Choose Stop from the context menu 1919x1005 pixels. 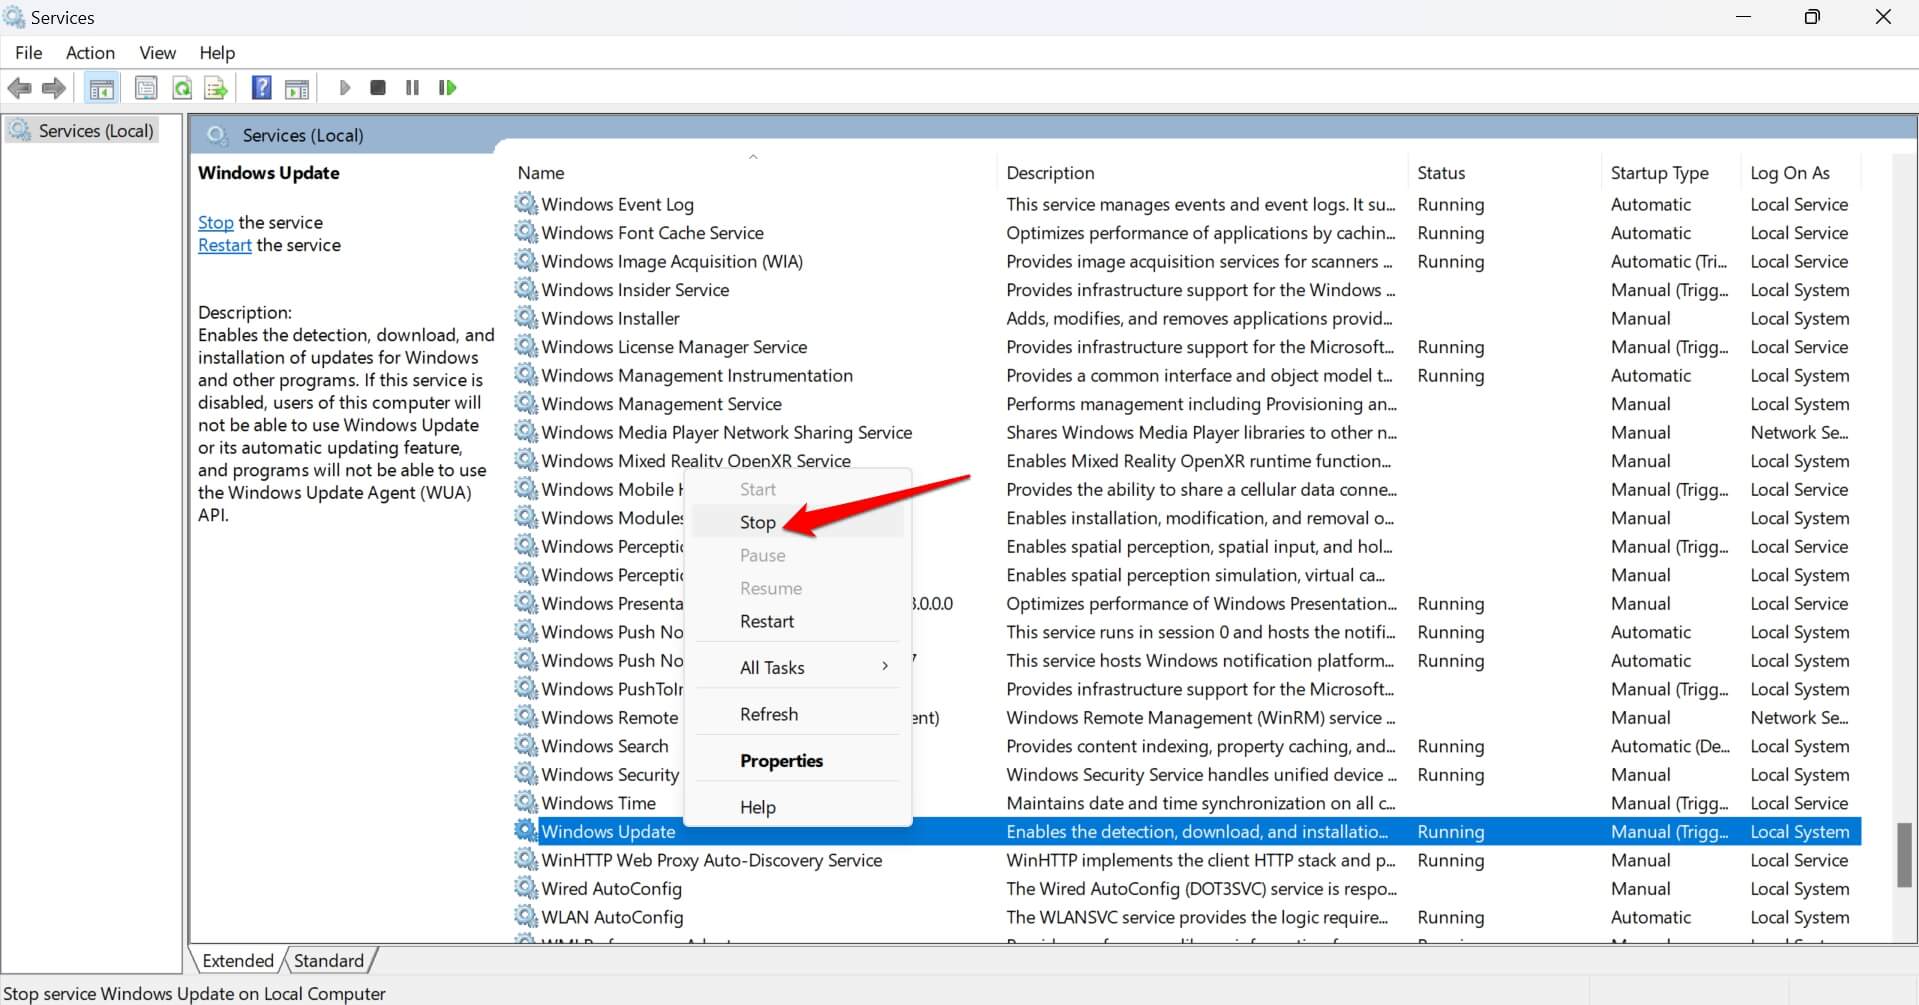pos(757,522)
